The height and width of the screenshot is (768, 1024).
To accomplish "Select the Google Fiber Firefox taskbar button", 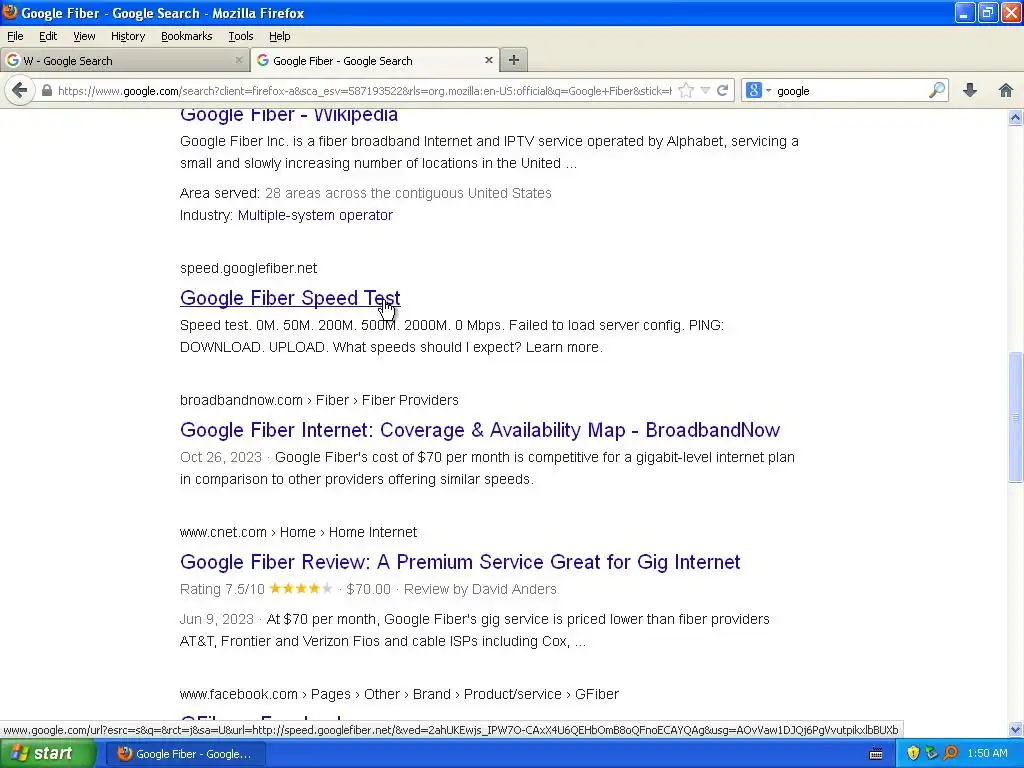I will [x=185, y=754].
